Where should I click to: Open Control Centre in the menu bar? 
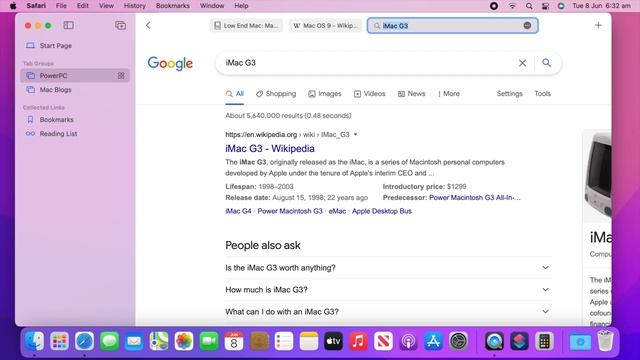[x=545, y=6]
